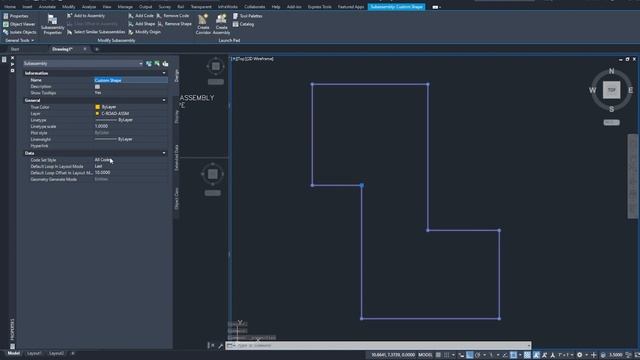640x360 pixels.
Task: Collapse the Data section
Action: (164, 153)
